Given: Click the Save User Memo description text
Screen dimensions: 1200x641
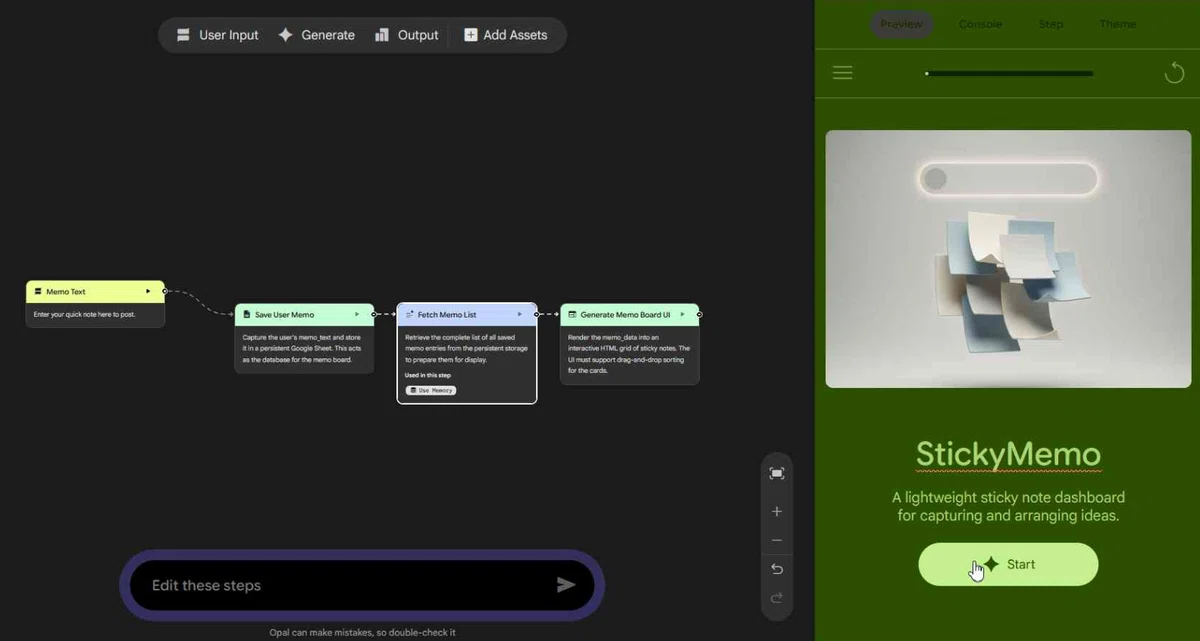Looking at the screenshot, I should pos(303,348).
